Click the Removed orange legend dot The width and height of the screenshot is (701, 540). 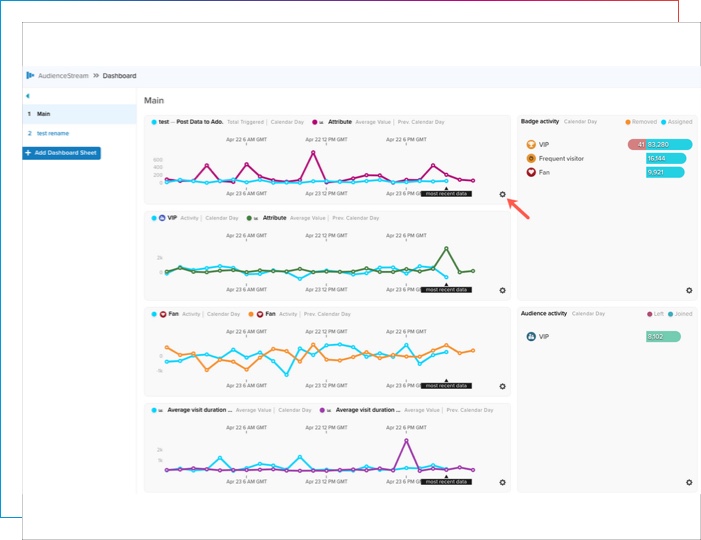628,122
